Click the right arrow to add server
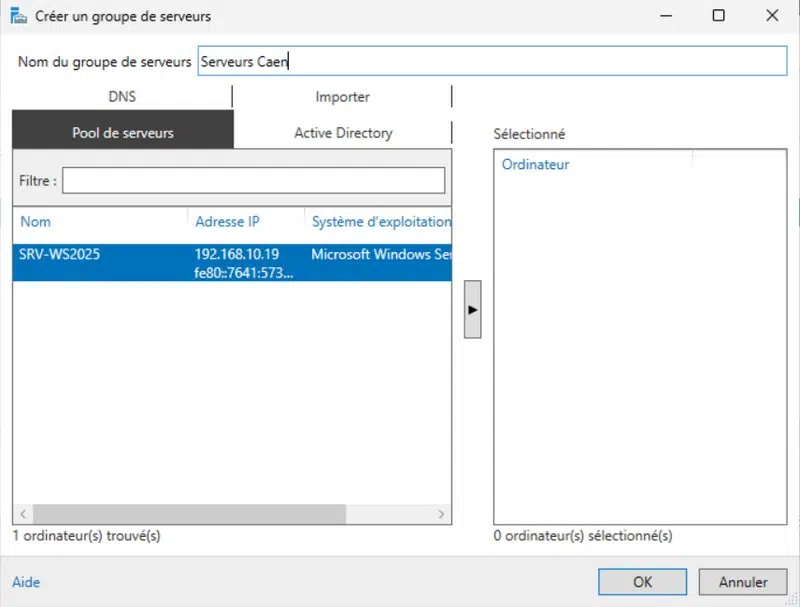Screen dimensions: 800x607 [473, 310]
